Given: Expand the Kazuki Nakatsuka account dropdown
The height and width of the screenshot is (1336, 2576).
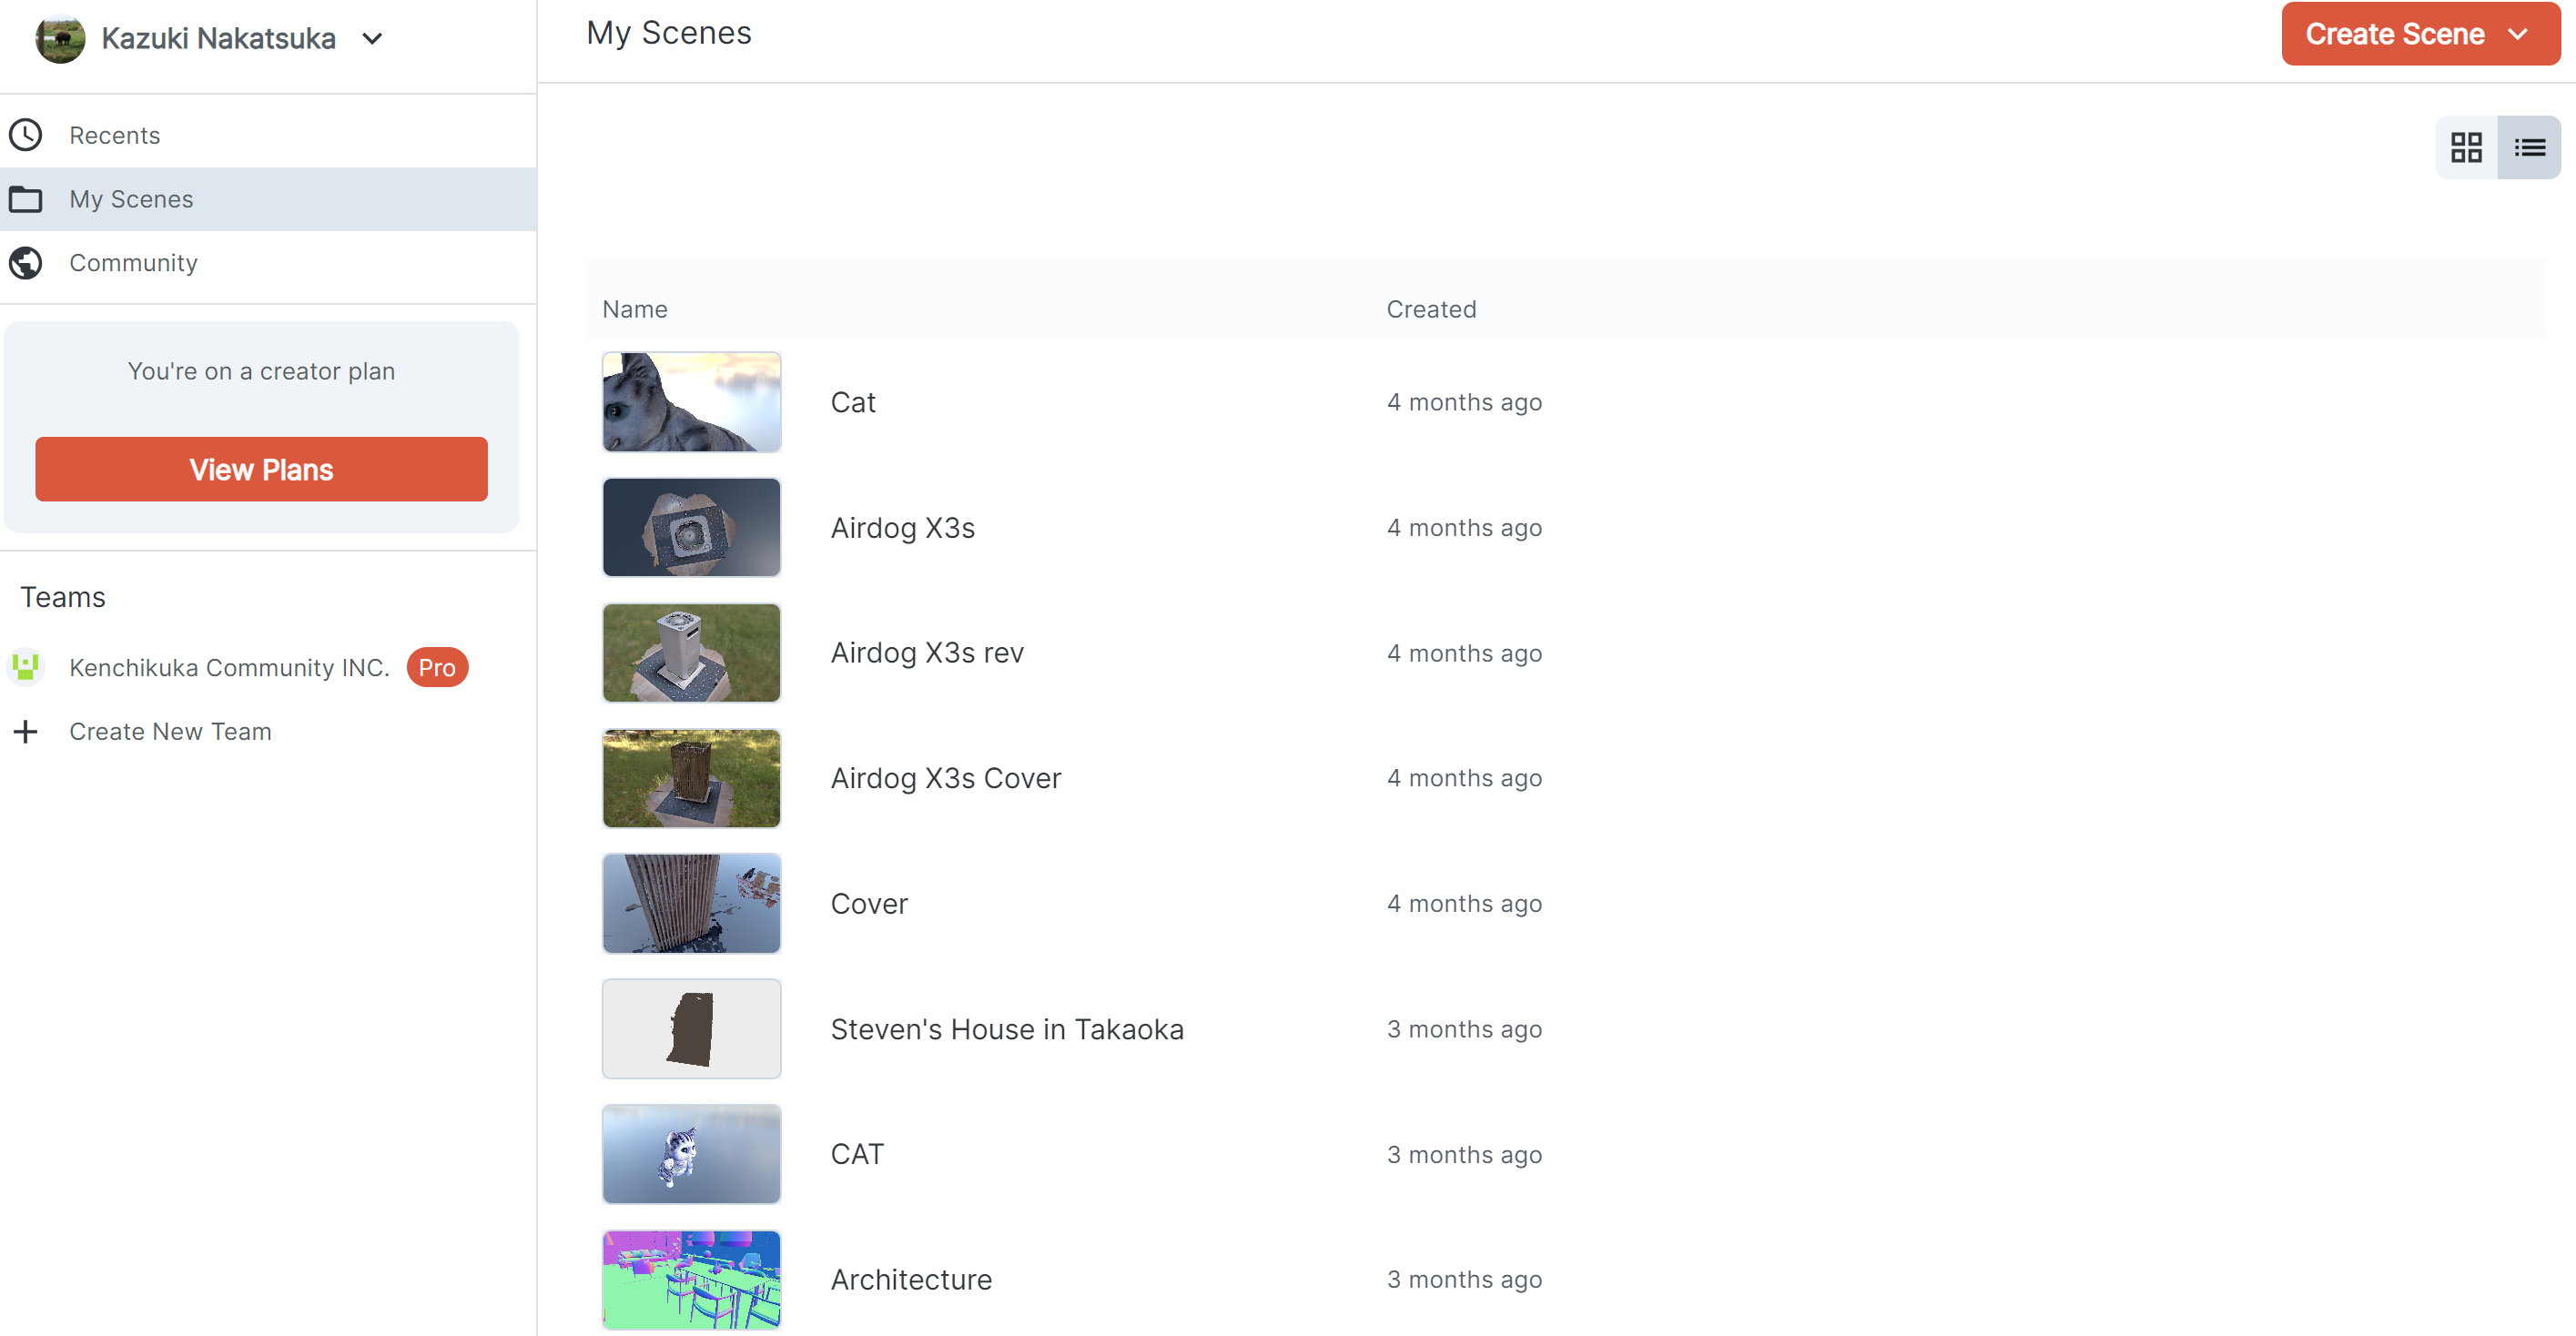Looking at the screenshot, I should [x=372, y=39].
